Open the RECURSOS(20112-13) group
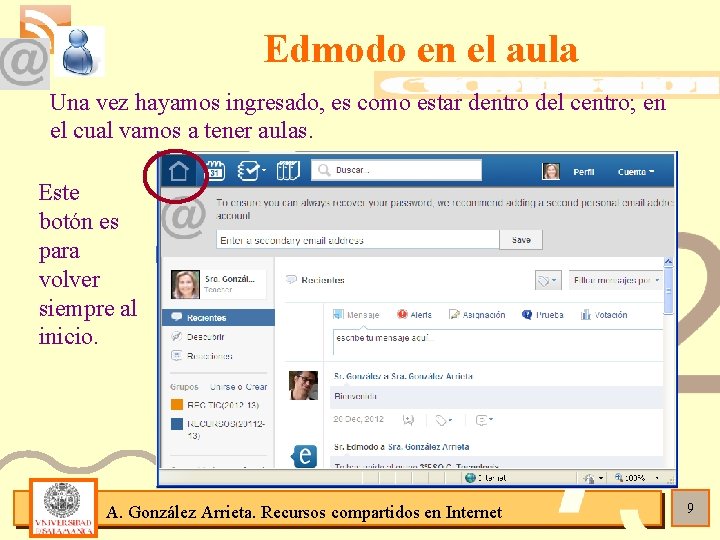Screen dimensions: 720x540 tap(226, 429)
